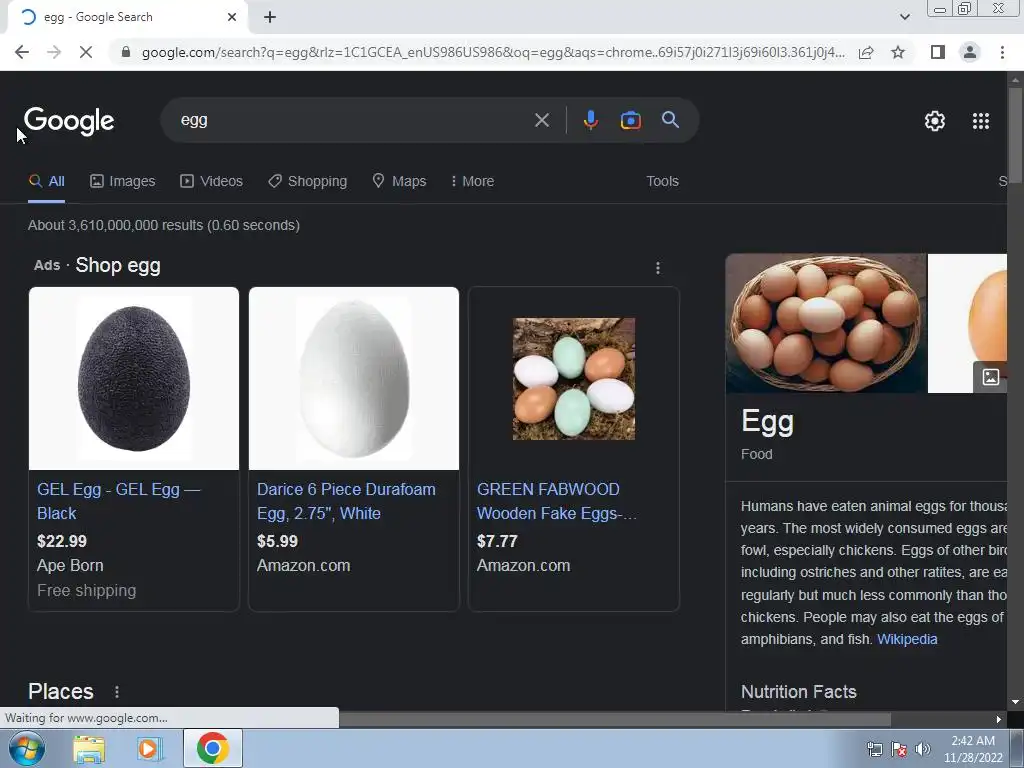Open a new tab with plus

point(270,17)
